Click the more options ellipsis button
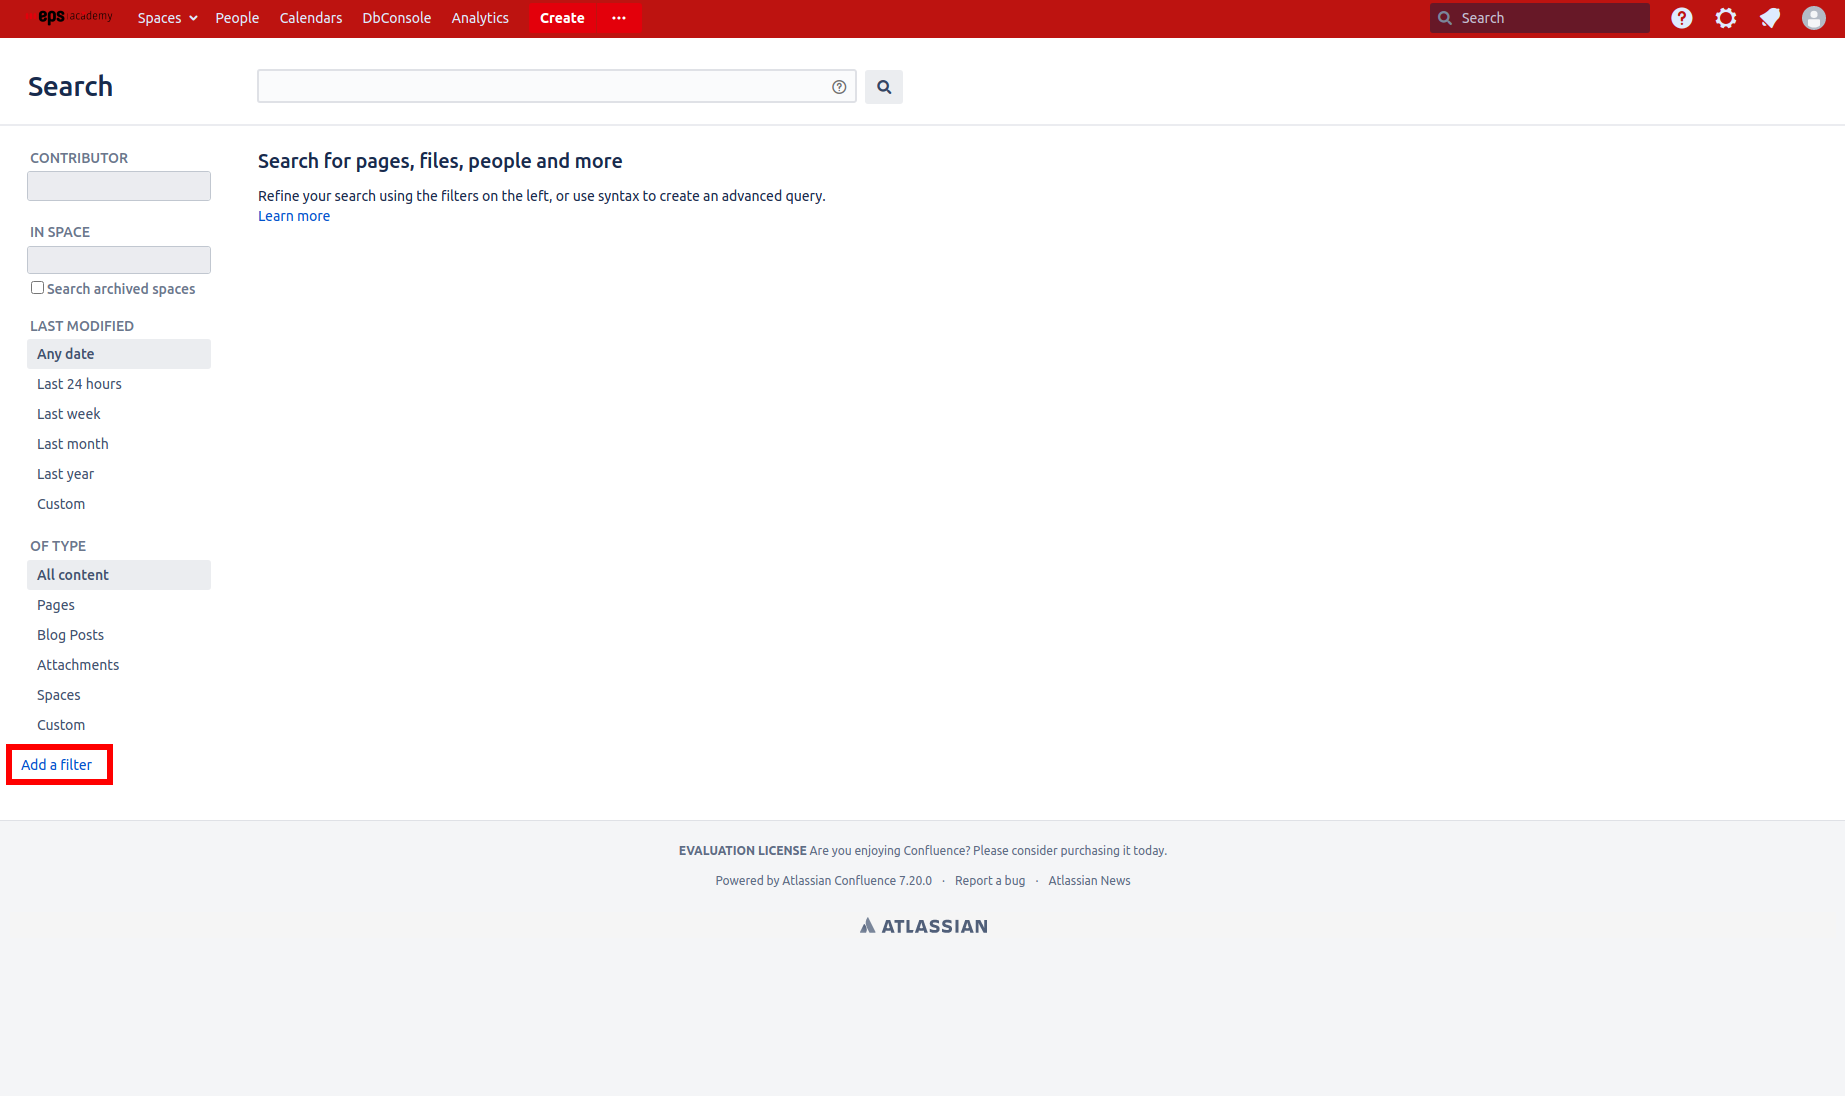This screenshot has width=1845, height=1096. 619,18
